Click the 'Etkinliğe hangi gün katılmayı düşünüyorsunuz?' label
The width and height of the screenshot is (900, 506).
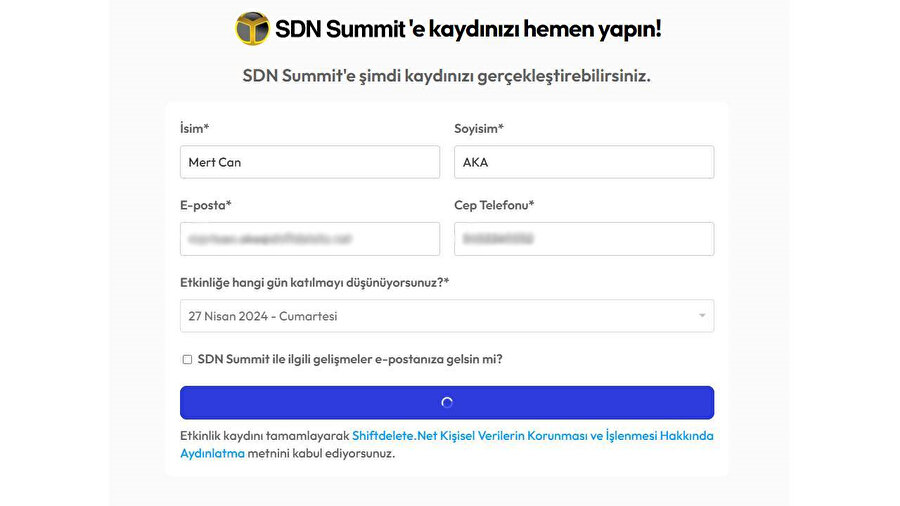click(314, 283)
